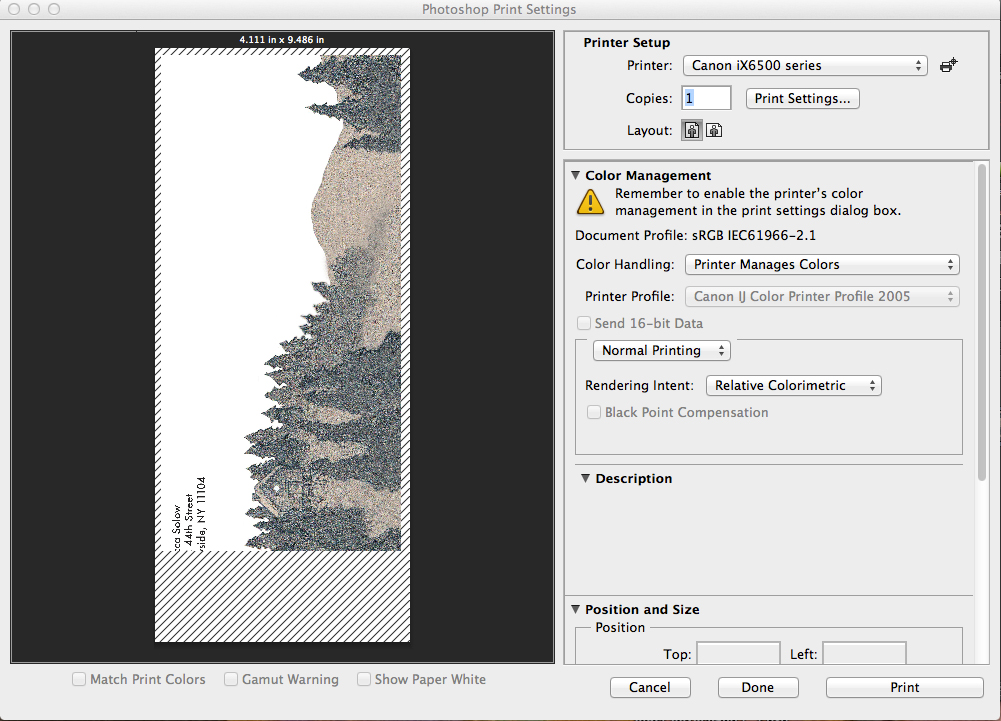1001x721 pixels.
Task: Collapse the Position and Size section
Action: [x=576, y=610]
